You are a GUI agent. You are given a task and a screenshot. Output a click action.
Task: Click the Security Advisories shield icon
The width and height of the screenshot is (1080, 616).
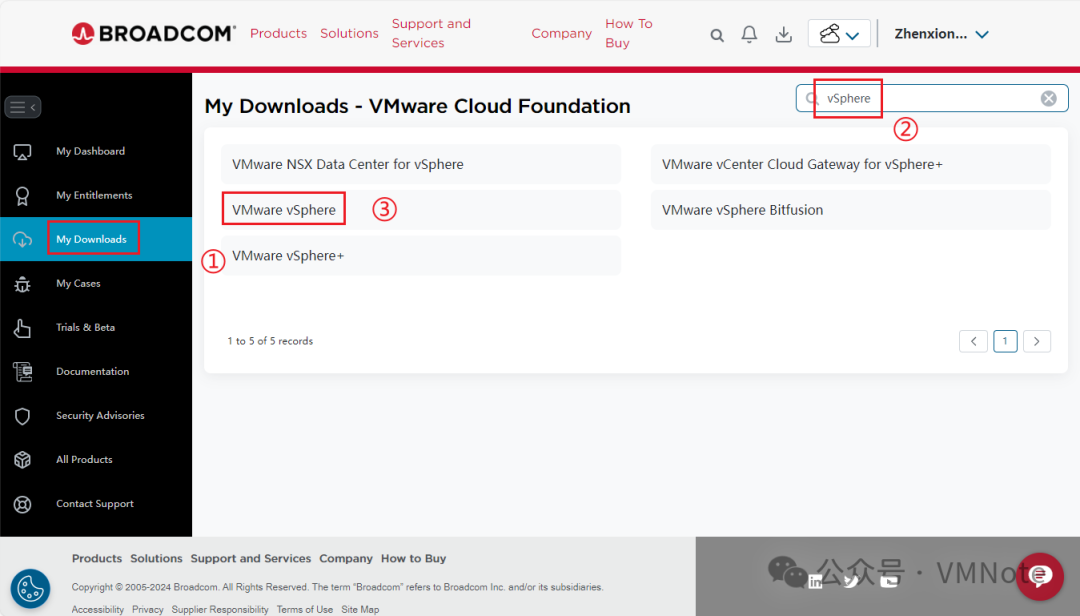pos(22,416)
